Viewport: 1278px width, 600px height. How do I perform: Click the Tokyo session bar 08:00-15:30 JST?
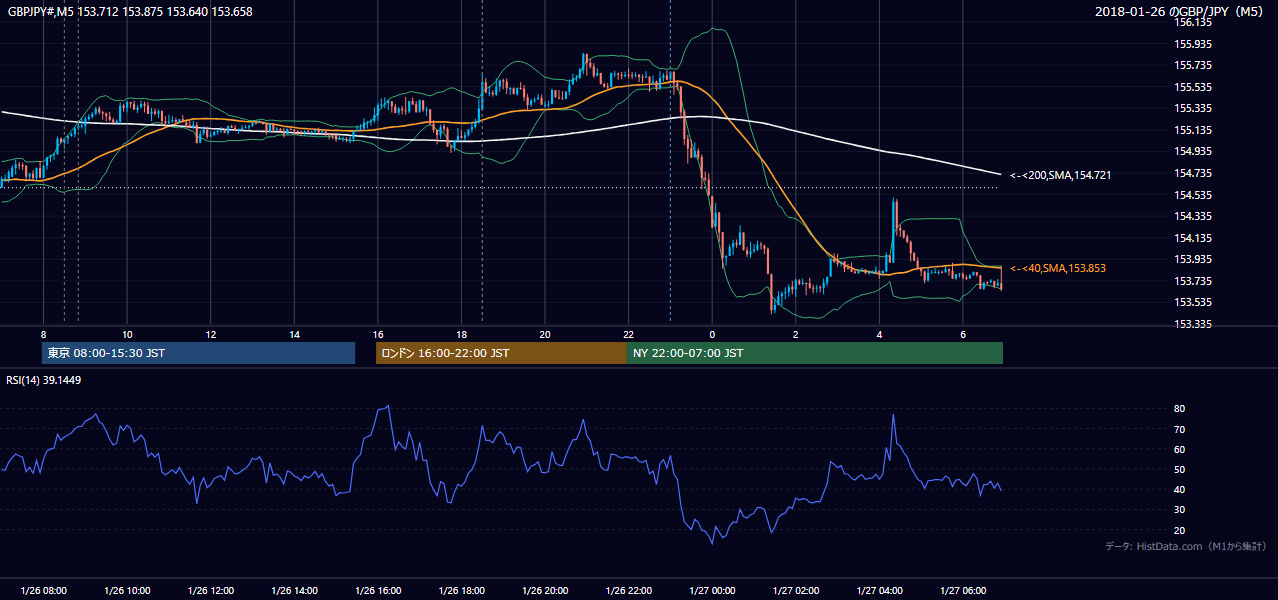point(198,353)
